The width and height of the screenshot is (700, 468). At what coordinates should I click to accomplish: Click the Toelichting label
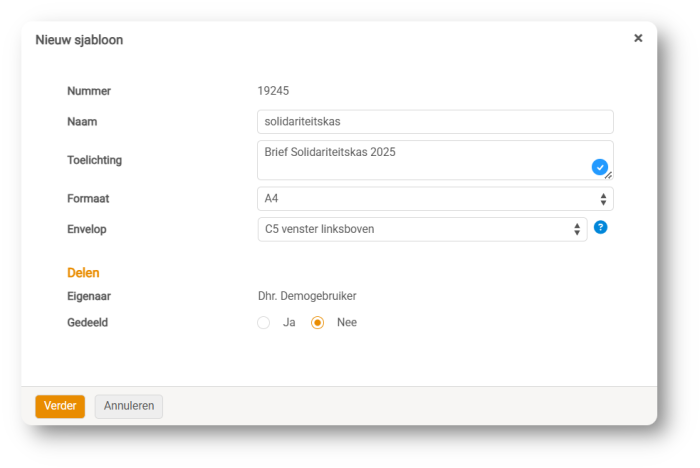point(94,160)
